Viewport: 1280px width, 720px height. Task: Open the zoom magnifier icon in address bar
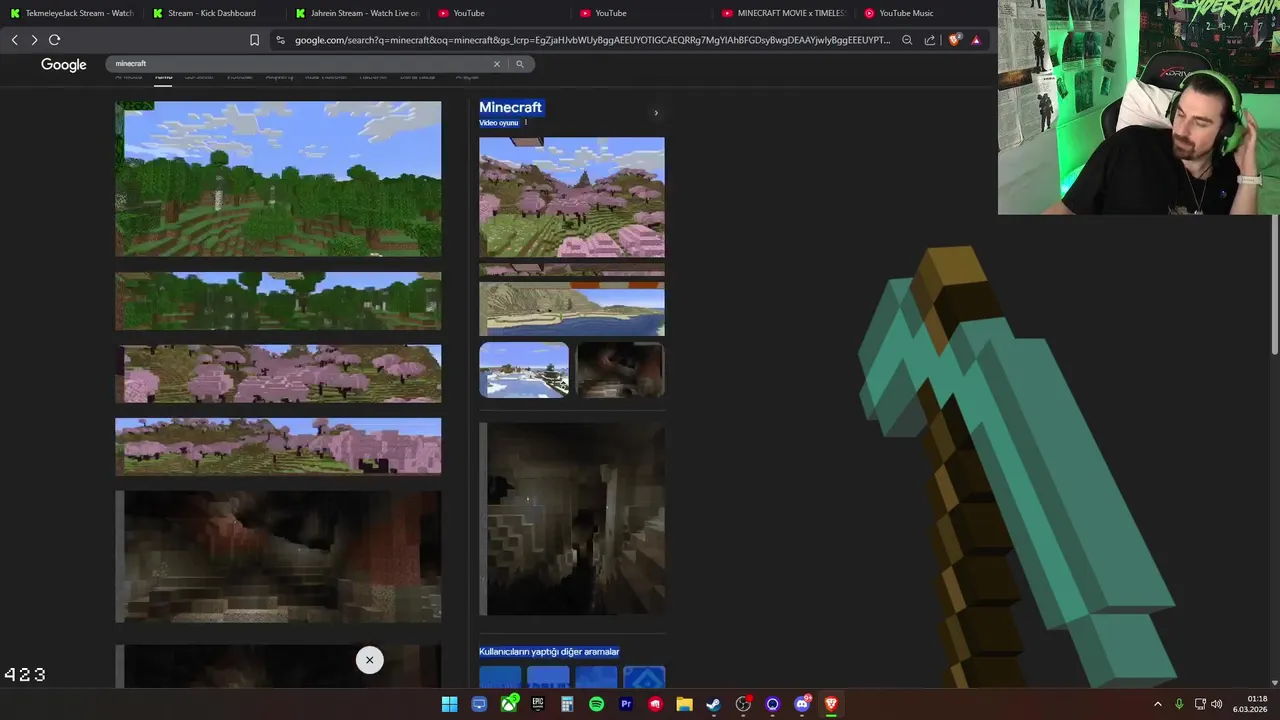click(907, 40)
